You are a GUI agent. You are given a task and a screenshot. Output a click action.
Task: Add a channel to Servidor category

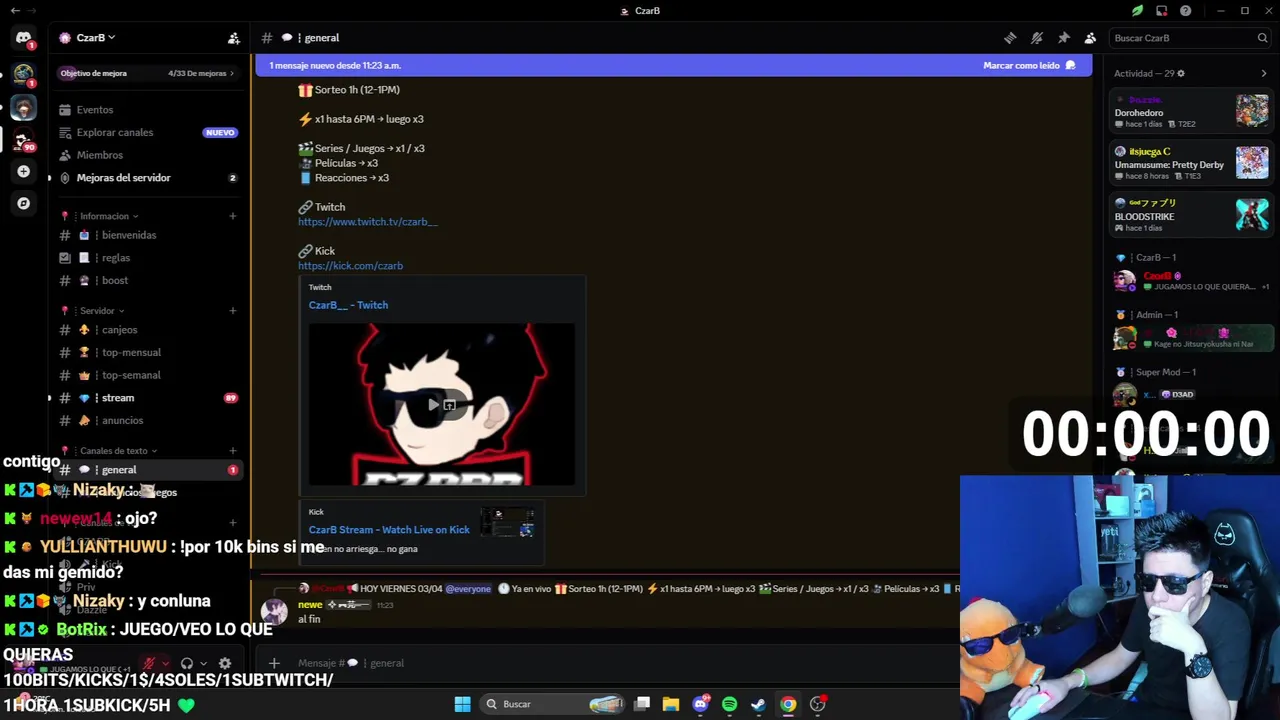[233, 311]
